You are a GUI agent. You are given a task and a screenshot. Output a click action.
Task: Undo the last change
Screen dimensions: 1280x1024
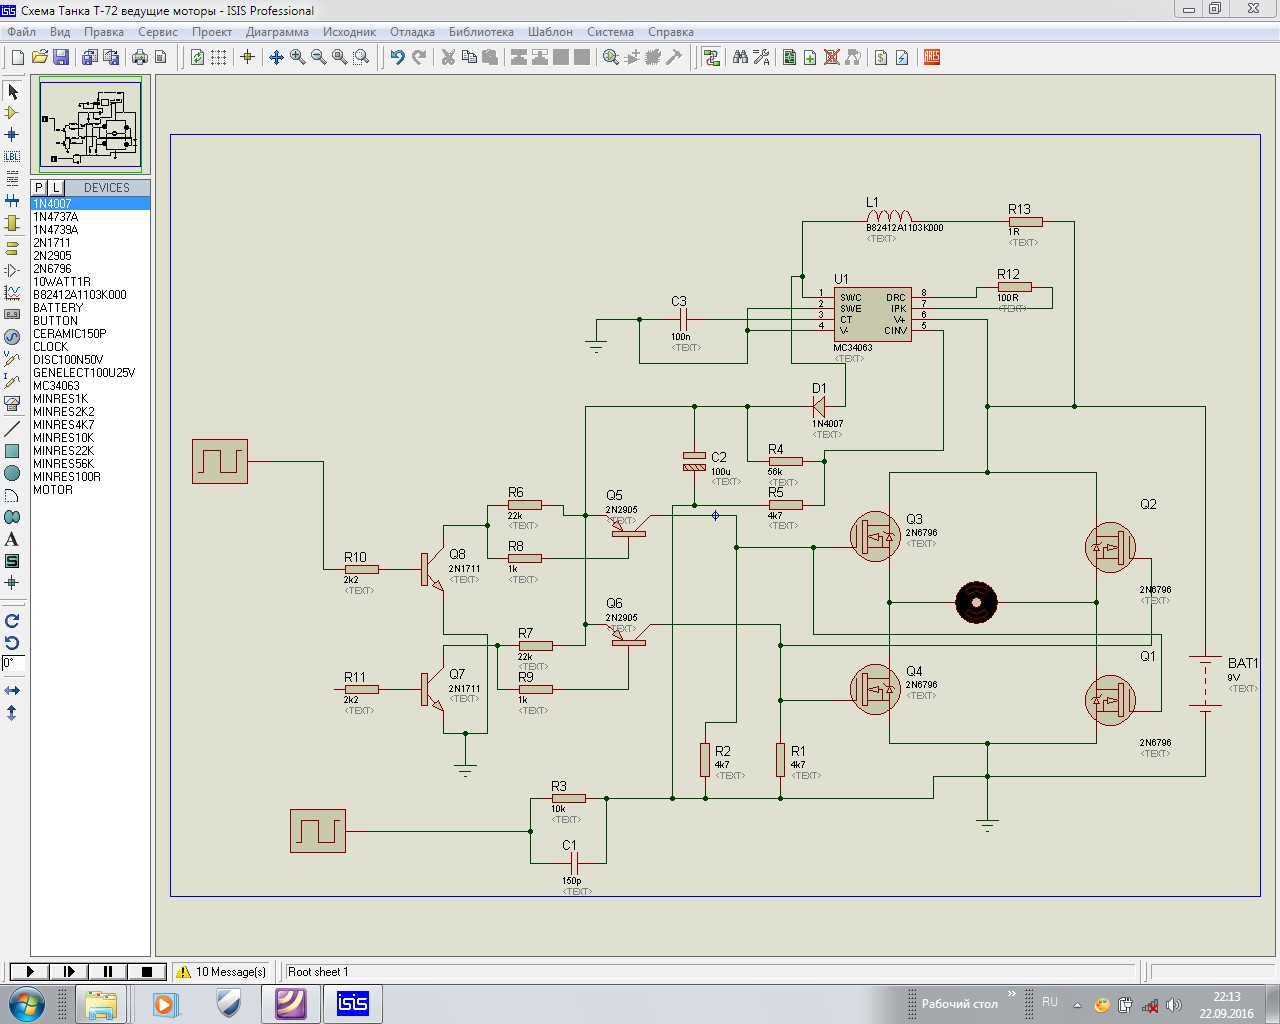(397, 57)
